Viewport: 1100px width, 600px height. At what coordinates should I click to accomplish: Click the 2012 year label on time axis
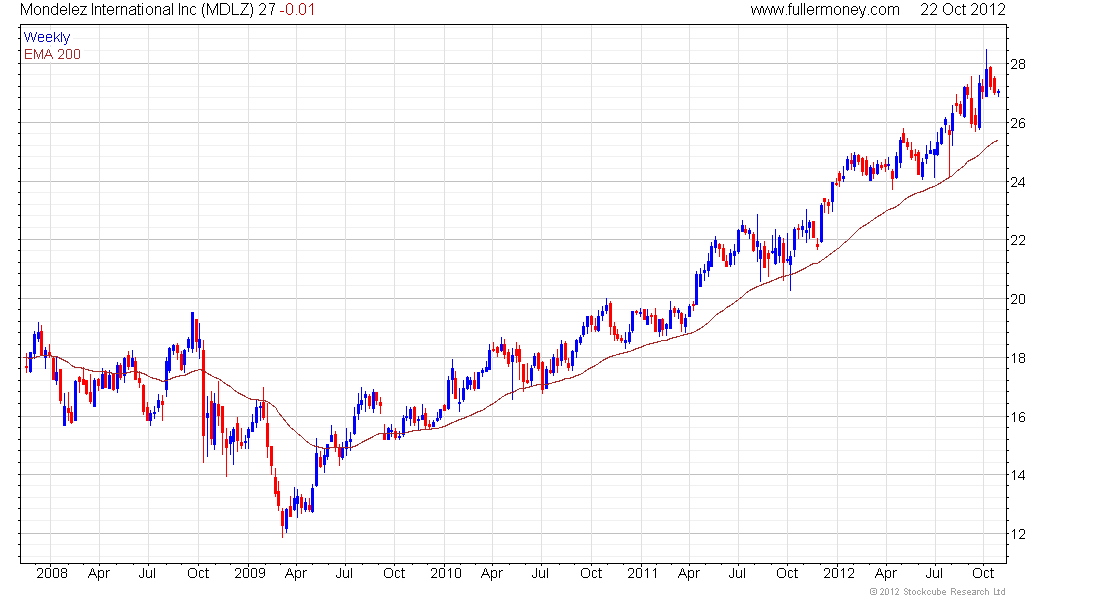[838, 573]
